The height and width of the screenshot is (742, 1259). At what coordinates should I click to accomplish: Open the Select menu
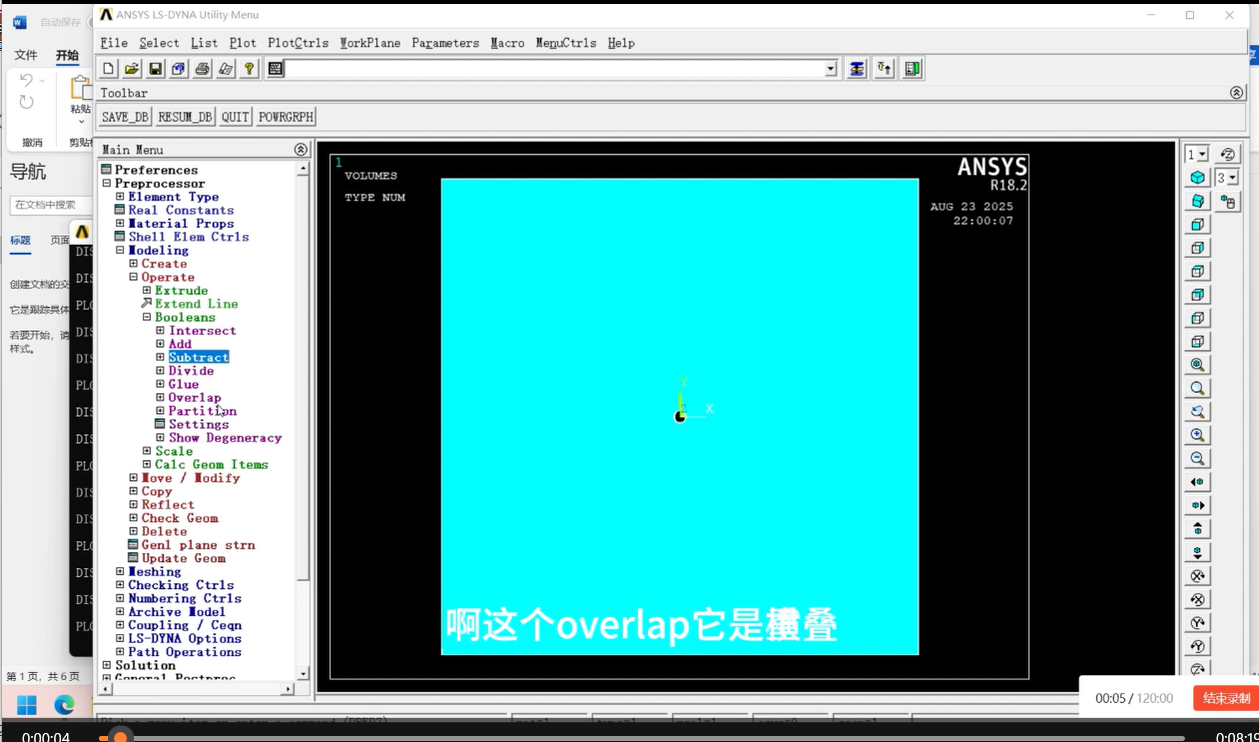coord(159,43)
